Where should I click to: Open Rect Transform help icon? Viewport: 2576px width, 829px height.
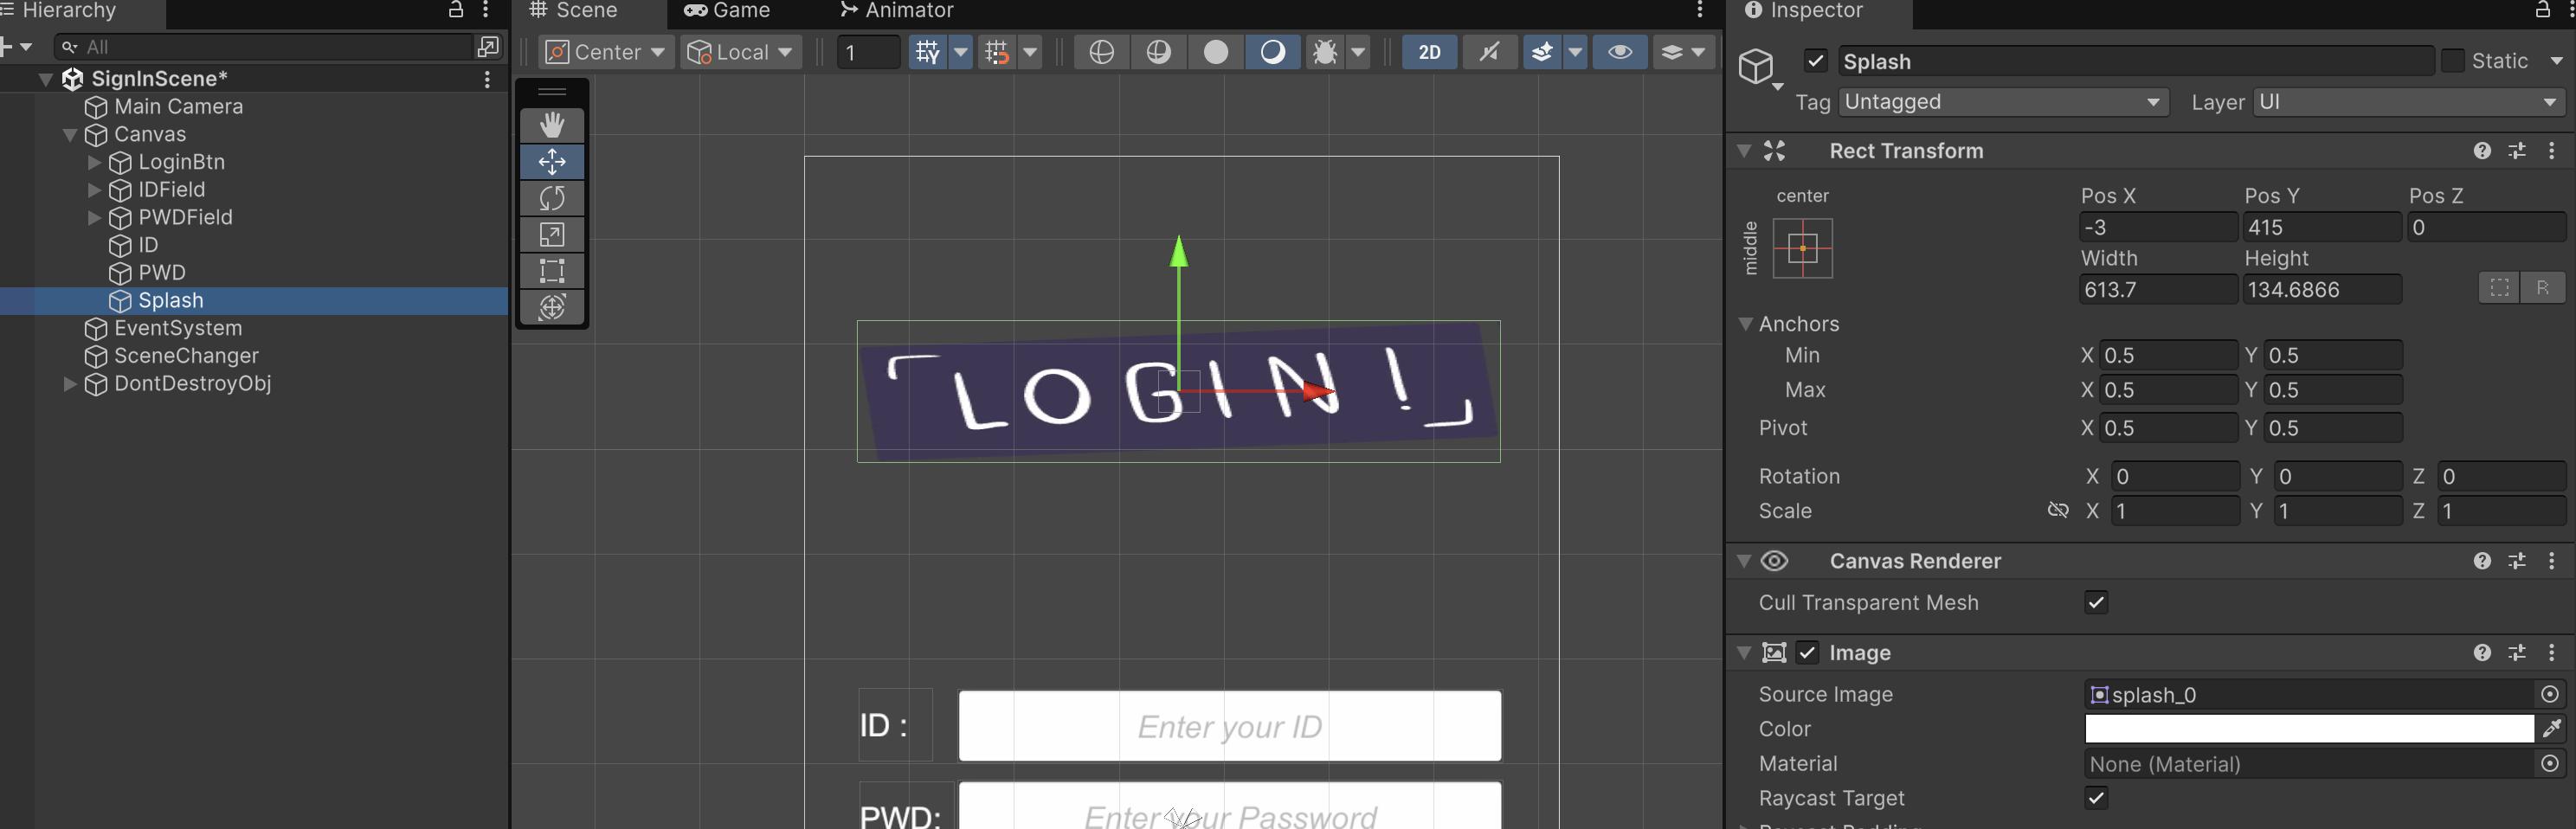(2482, 151)
